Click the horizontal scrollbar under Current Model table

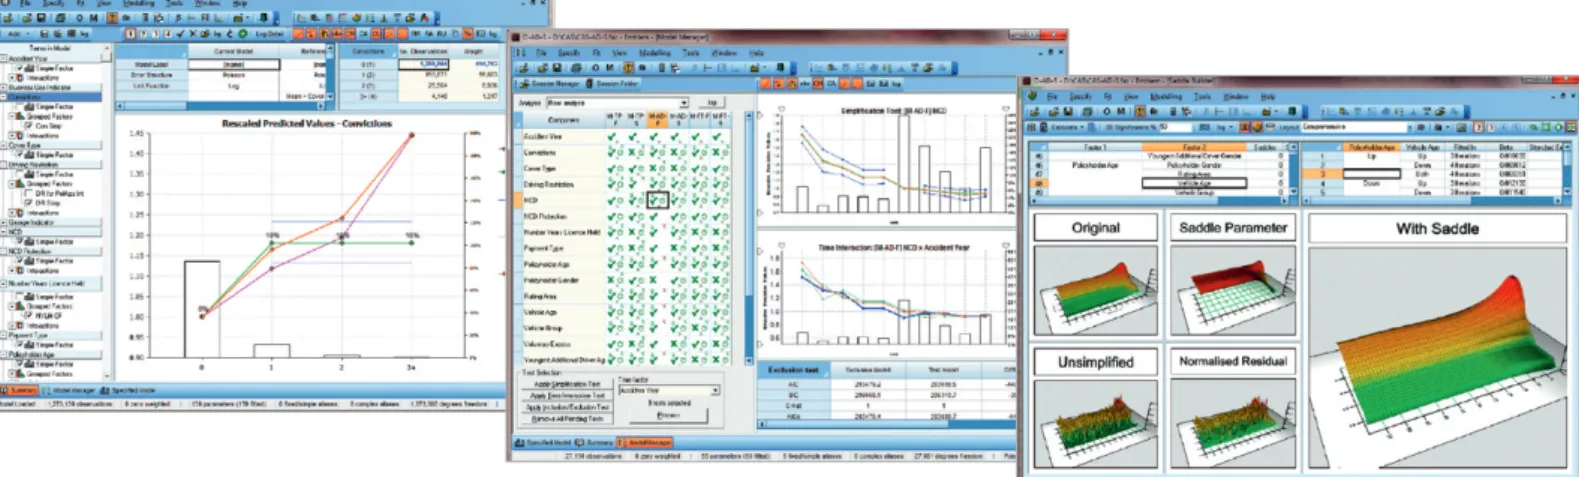click(x=222, y=106)
